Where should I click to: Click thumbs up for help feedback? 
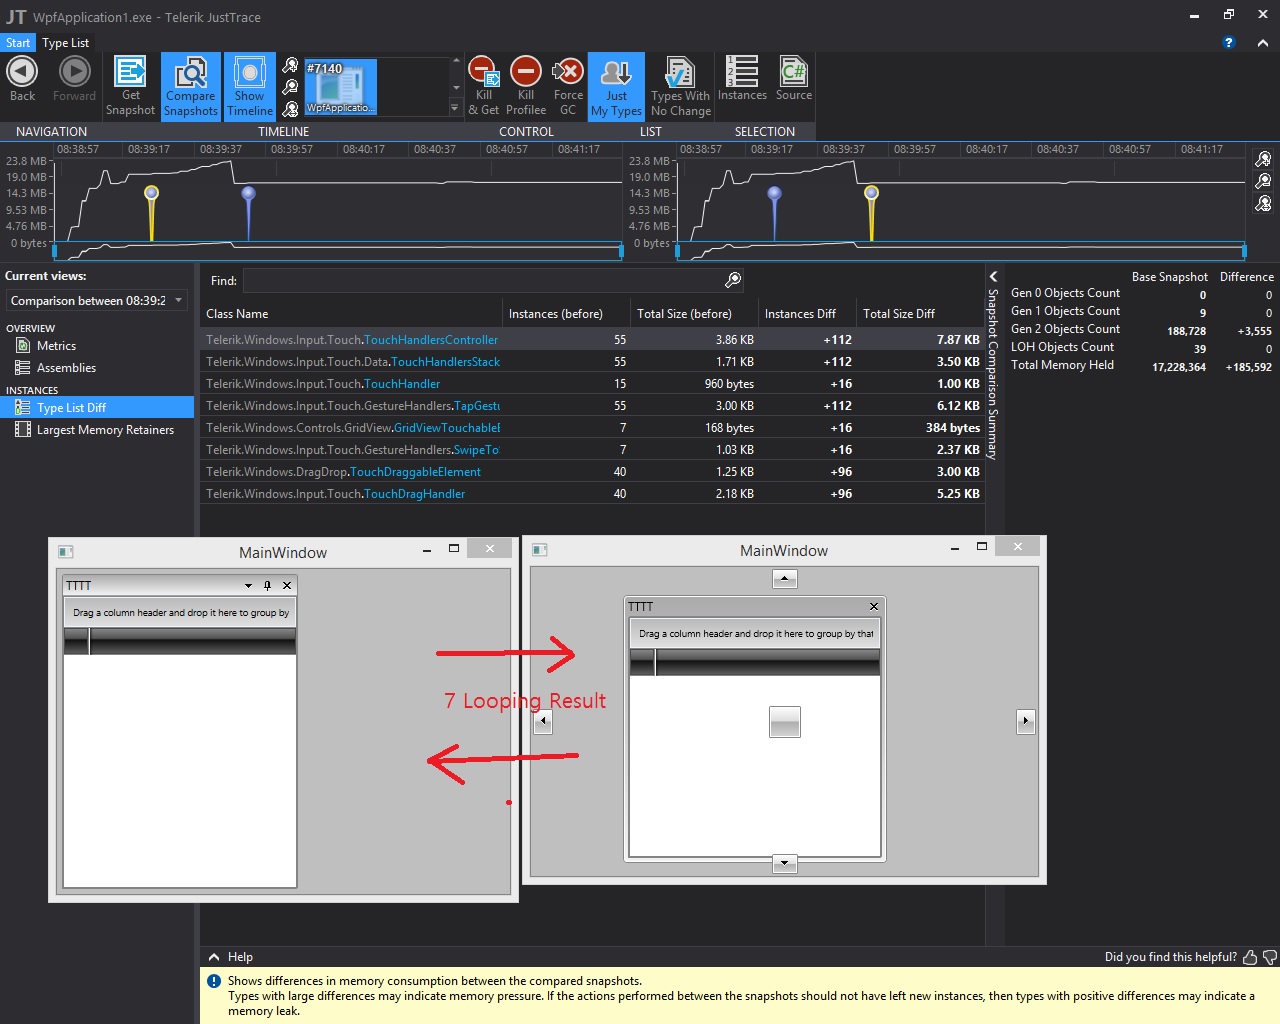pos(1250,957)
